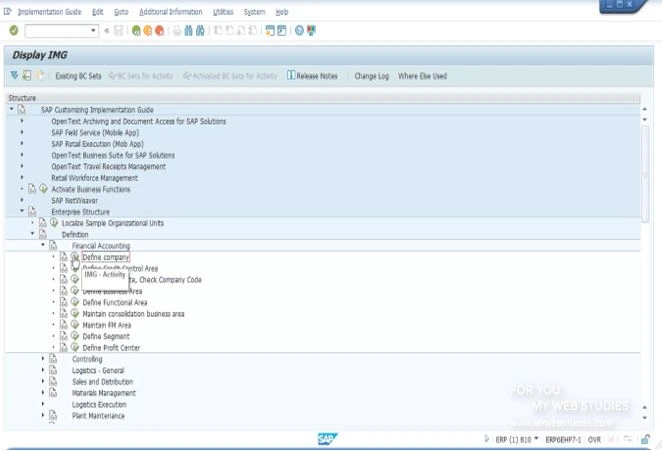
Task: Open the Utilities menu
Action: pos(223,12)
